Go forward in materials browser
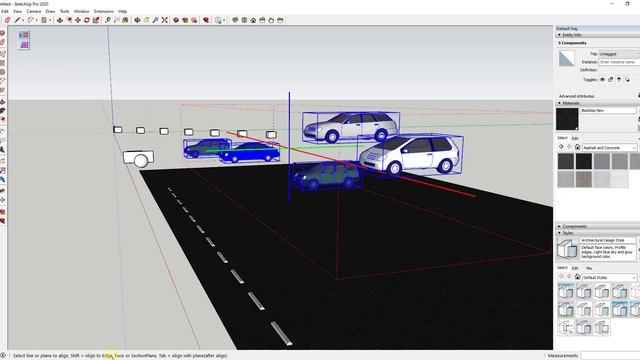Image resolution: width=640 pixels, height=360 pixels. click(569, 147)
